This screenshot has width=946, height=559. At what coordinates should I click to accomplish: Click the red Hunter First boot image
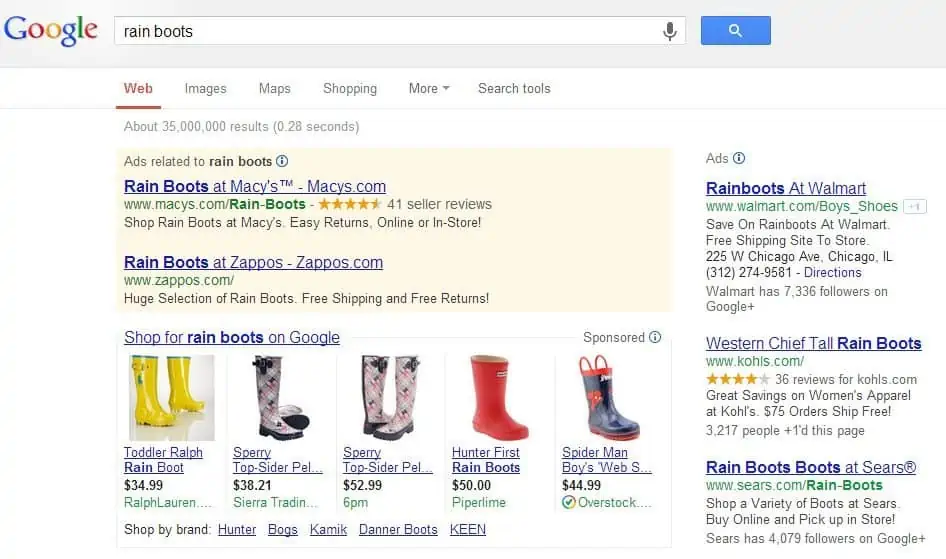coord(490,397)
